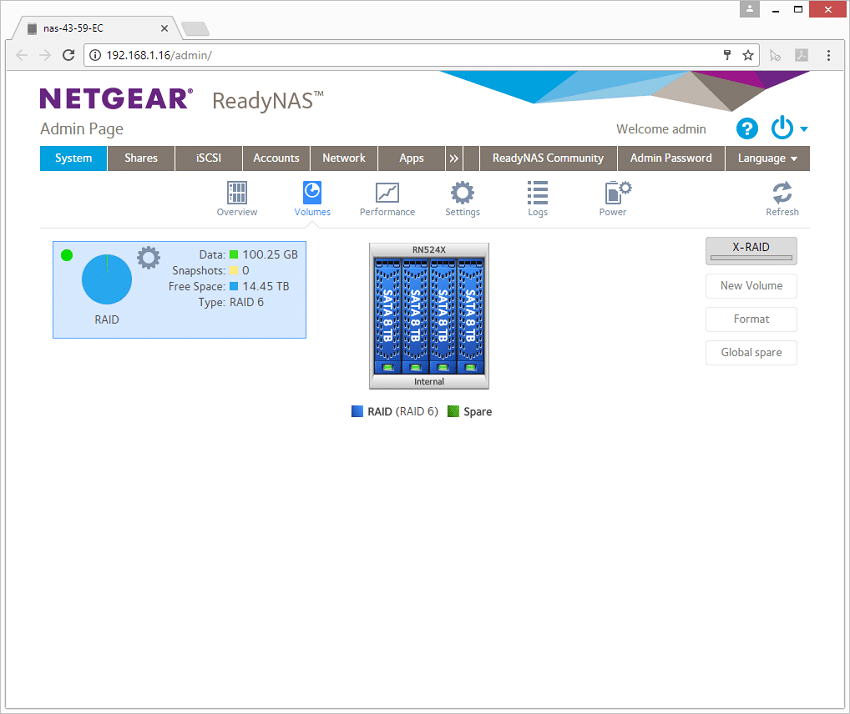This screenshot has height=714, width=850.
Task: Select the fourth SATA 8 TB disk
Action: click(x=471, y=316)
